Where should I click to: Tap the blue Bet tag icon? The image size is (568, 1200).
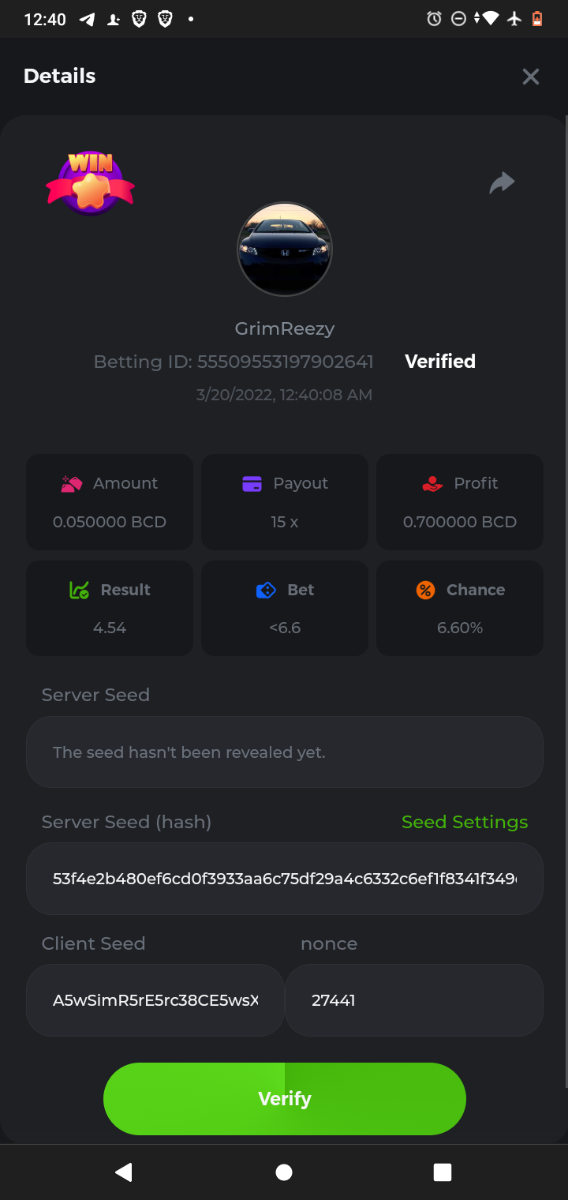click(x=266, y=590)
